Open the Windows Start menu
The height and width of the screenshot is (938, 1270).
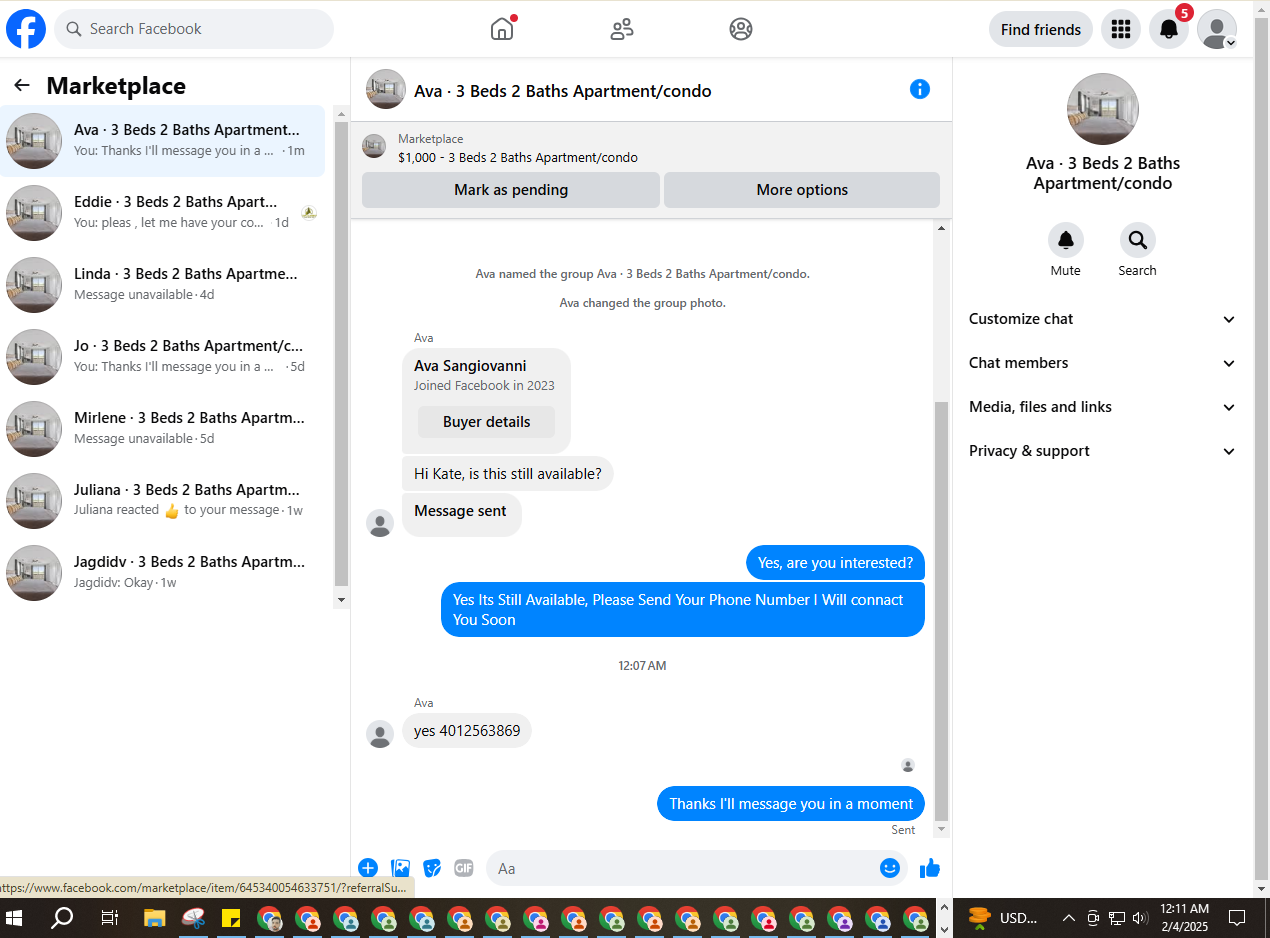coord(14,918)
